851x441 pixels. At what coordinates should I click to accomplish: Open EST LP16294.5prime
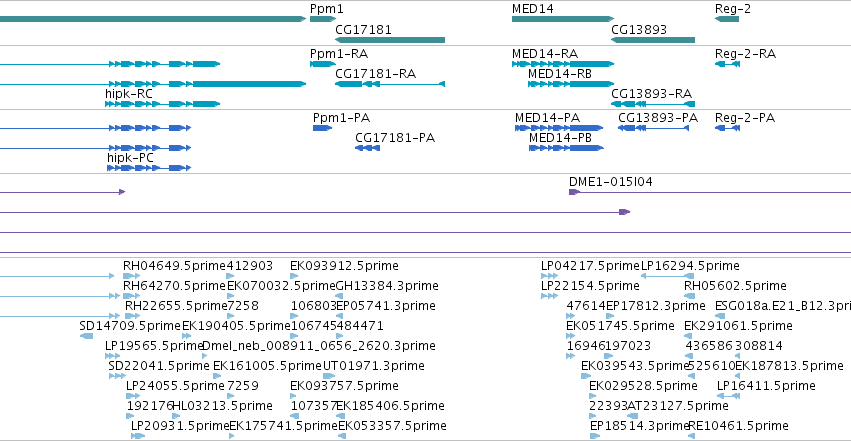tap(690, 266)
